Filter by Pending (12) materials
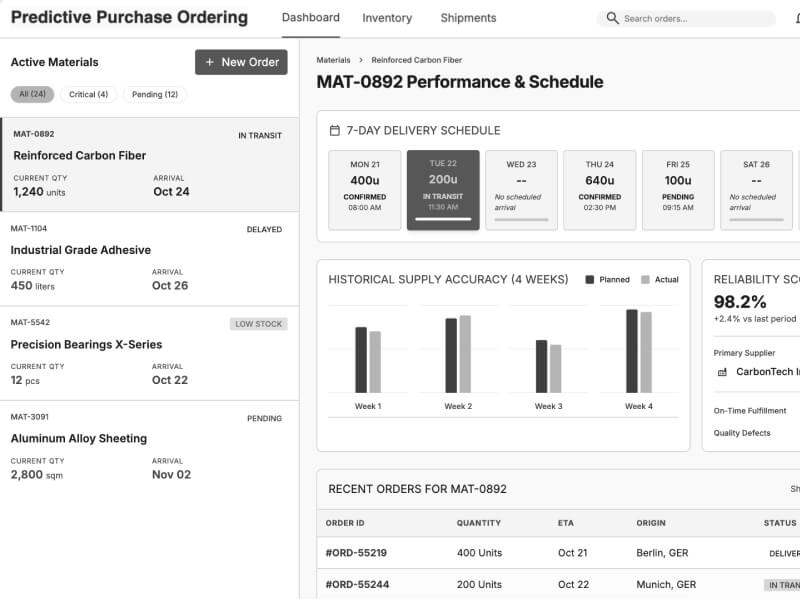This screenshot has width=800, height=600. 155,94
